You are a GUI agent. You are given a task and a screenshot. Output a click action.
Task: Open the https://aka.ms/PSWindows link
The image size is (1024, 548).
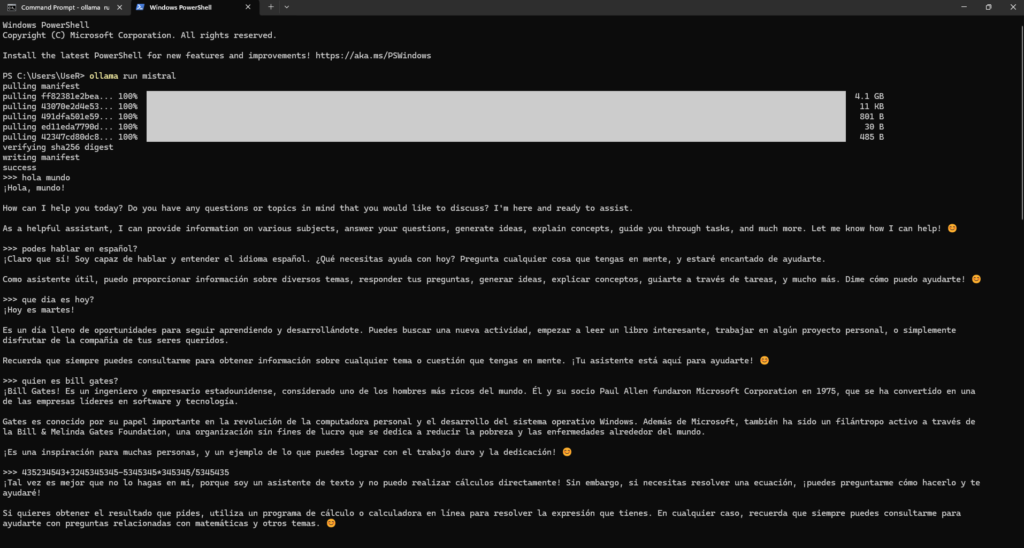[373, 56]
